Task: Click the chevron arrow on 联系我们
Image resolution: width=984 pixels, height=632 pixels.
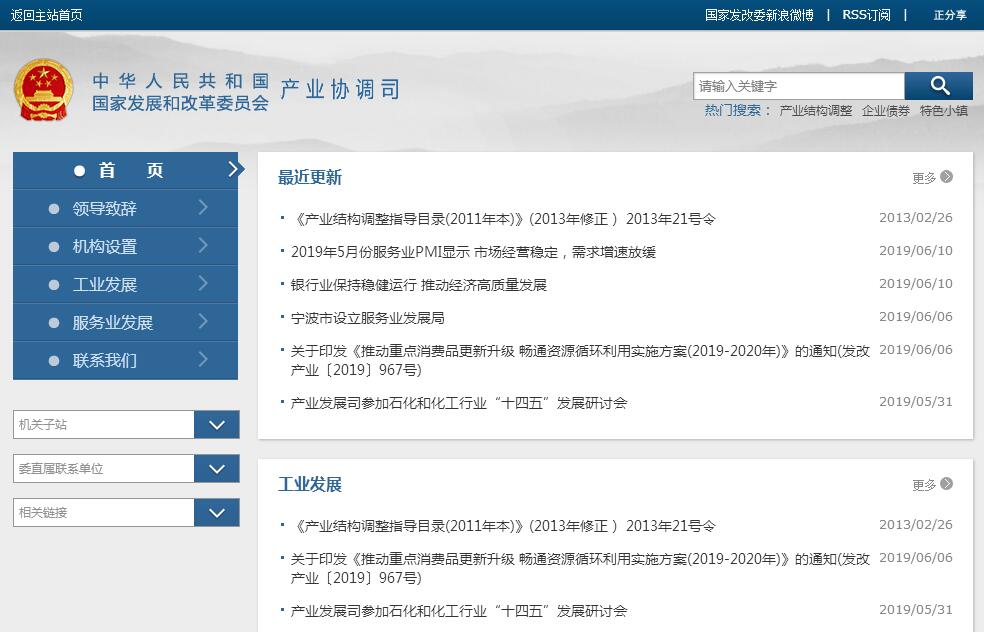Action: 203,360
